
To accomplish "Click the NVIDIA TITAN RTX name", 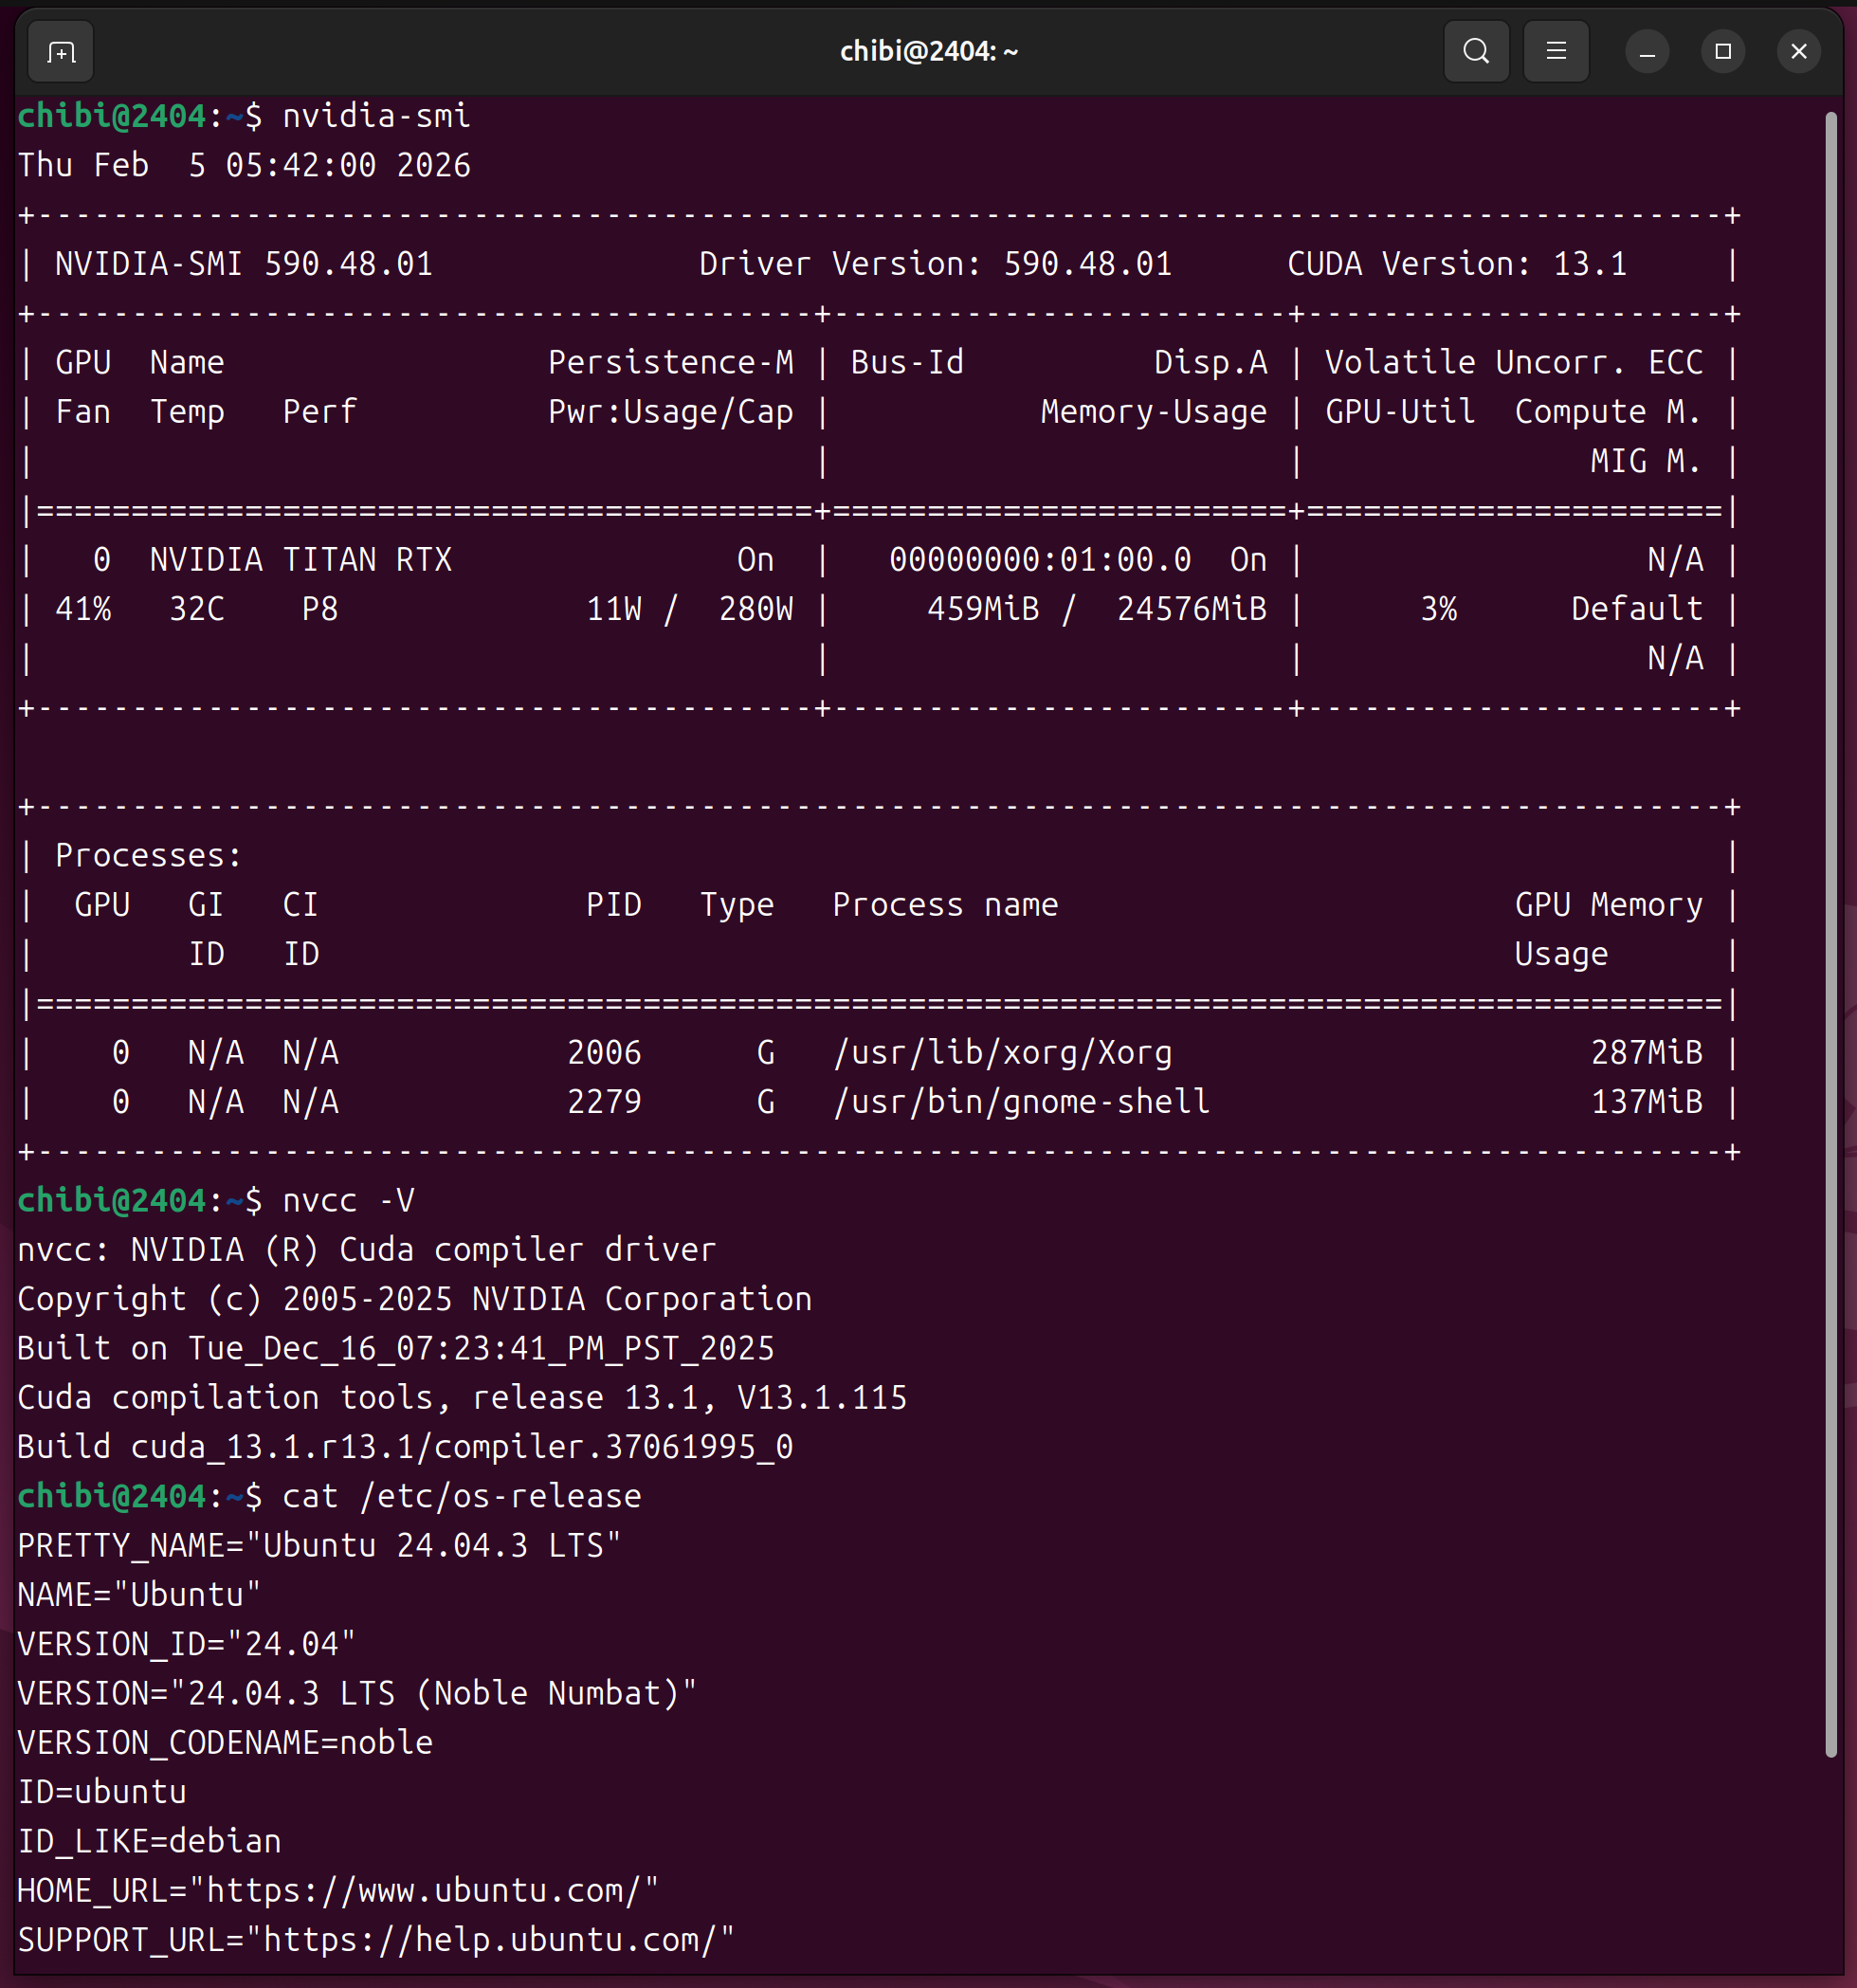I will click(300, 559).
